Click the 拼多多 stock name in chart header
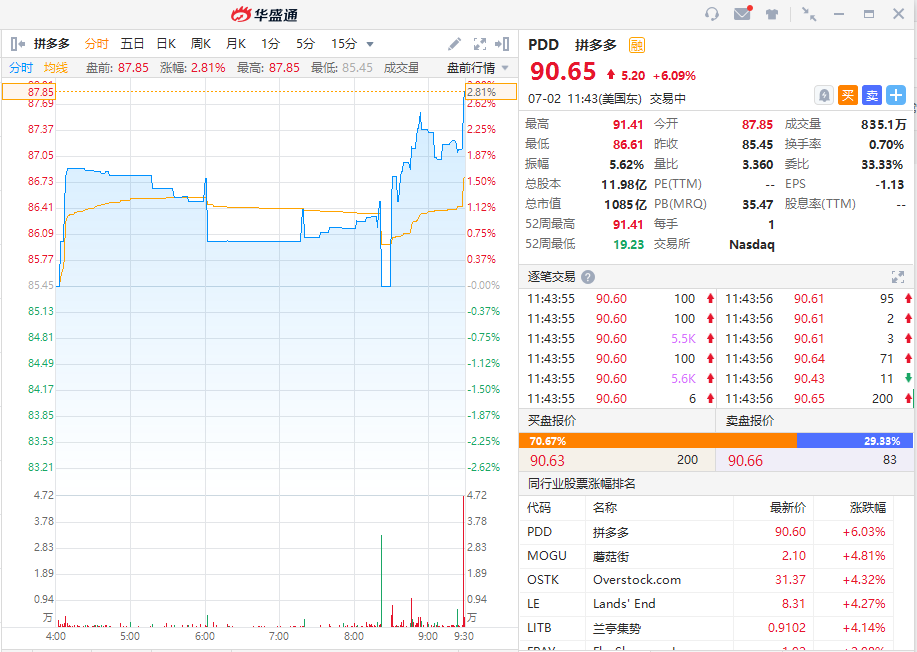 click(52, 44)
